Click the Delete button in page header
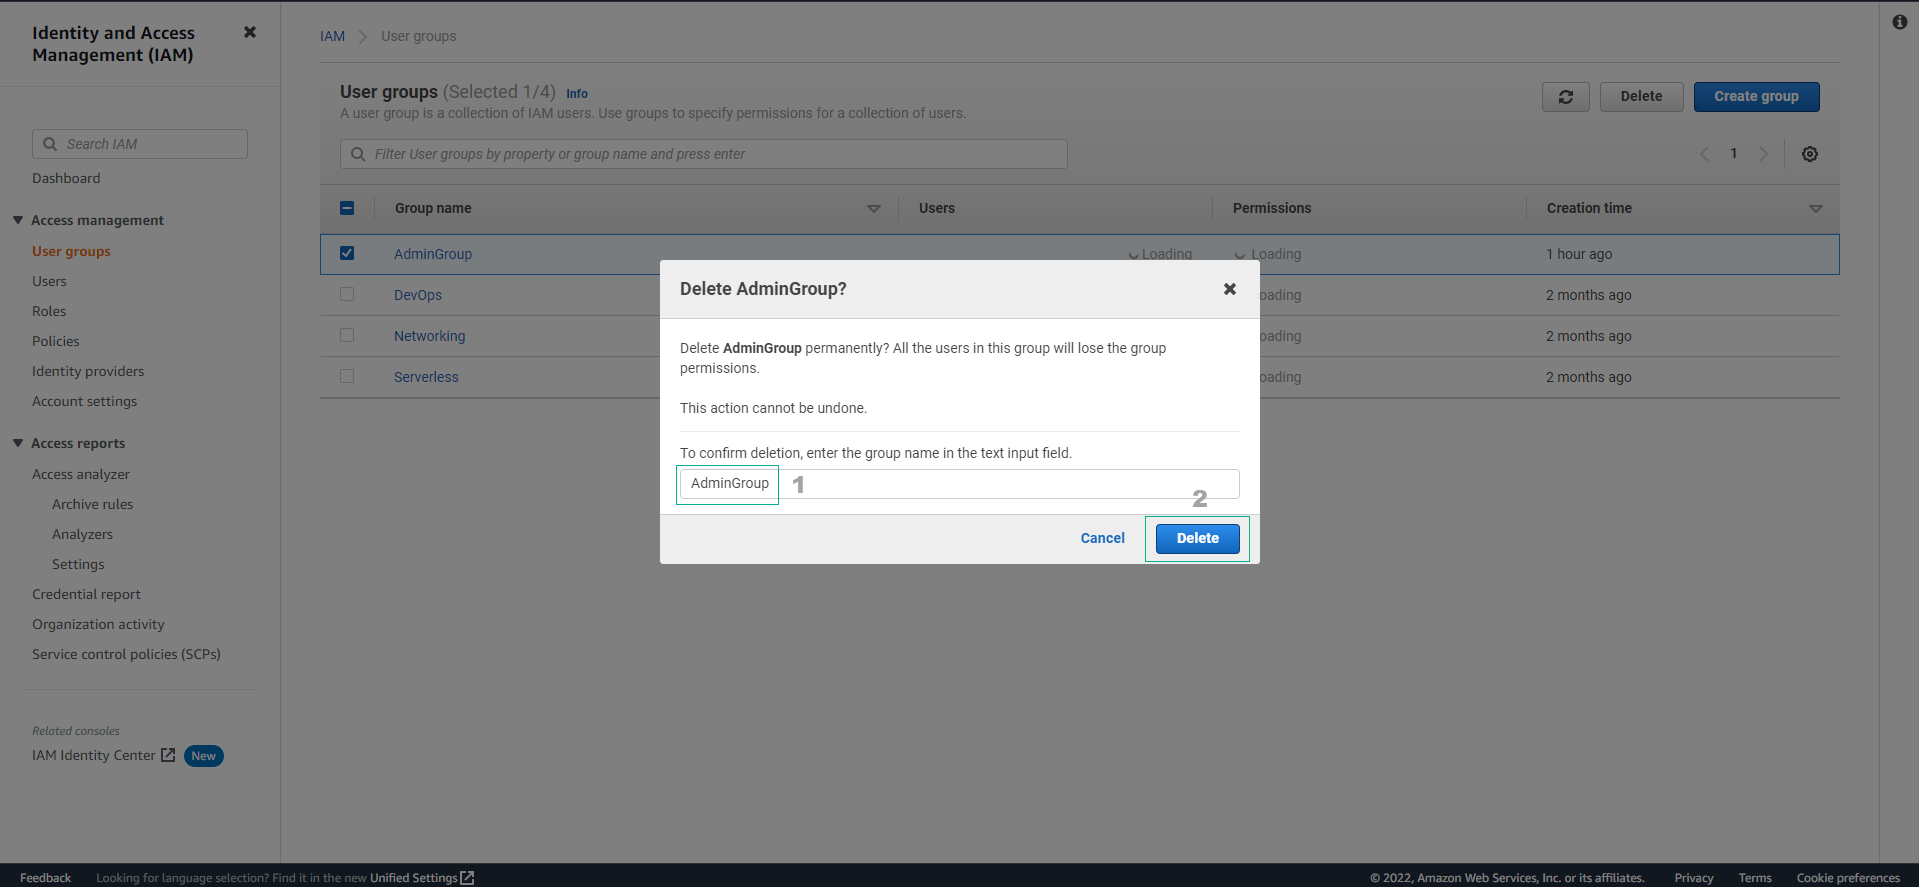1919x887 pixels. point(1642,97)
